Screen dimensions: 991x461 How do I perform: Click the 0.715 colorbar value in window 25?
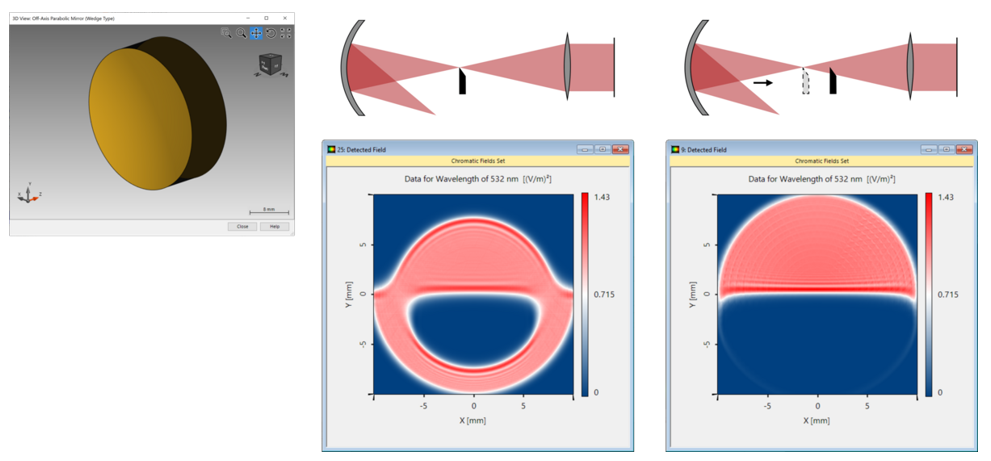pos(603,295)
